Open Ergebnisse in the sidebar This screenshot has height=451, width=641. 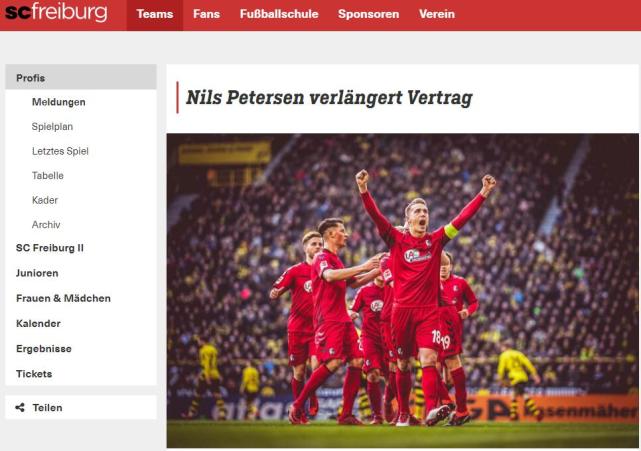[x=44, y=349]
